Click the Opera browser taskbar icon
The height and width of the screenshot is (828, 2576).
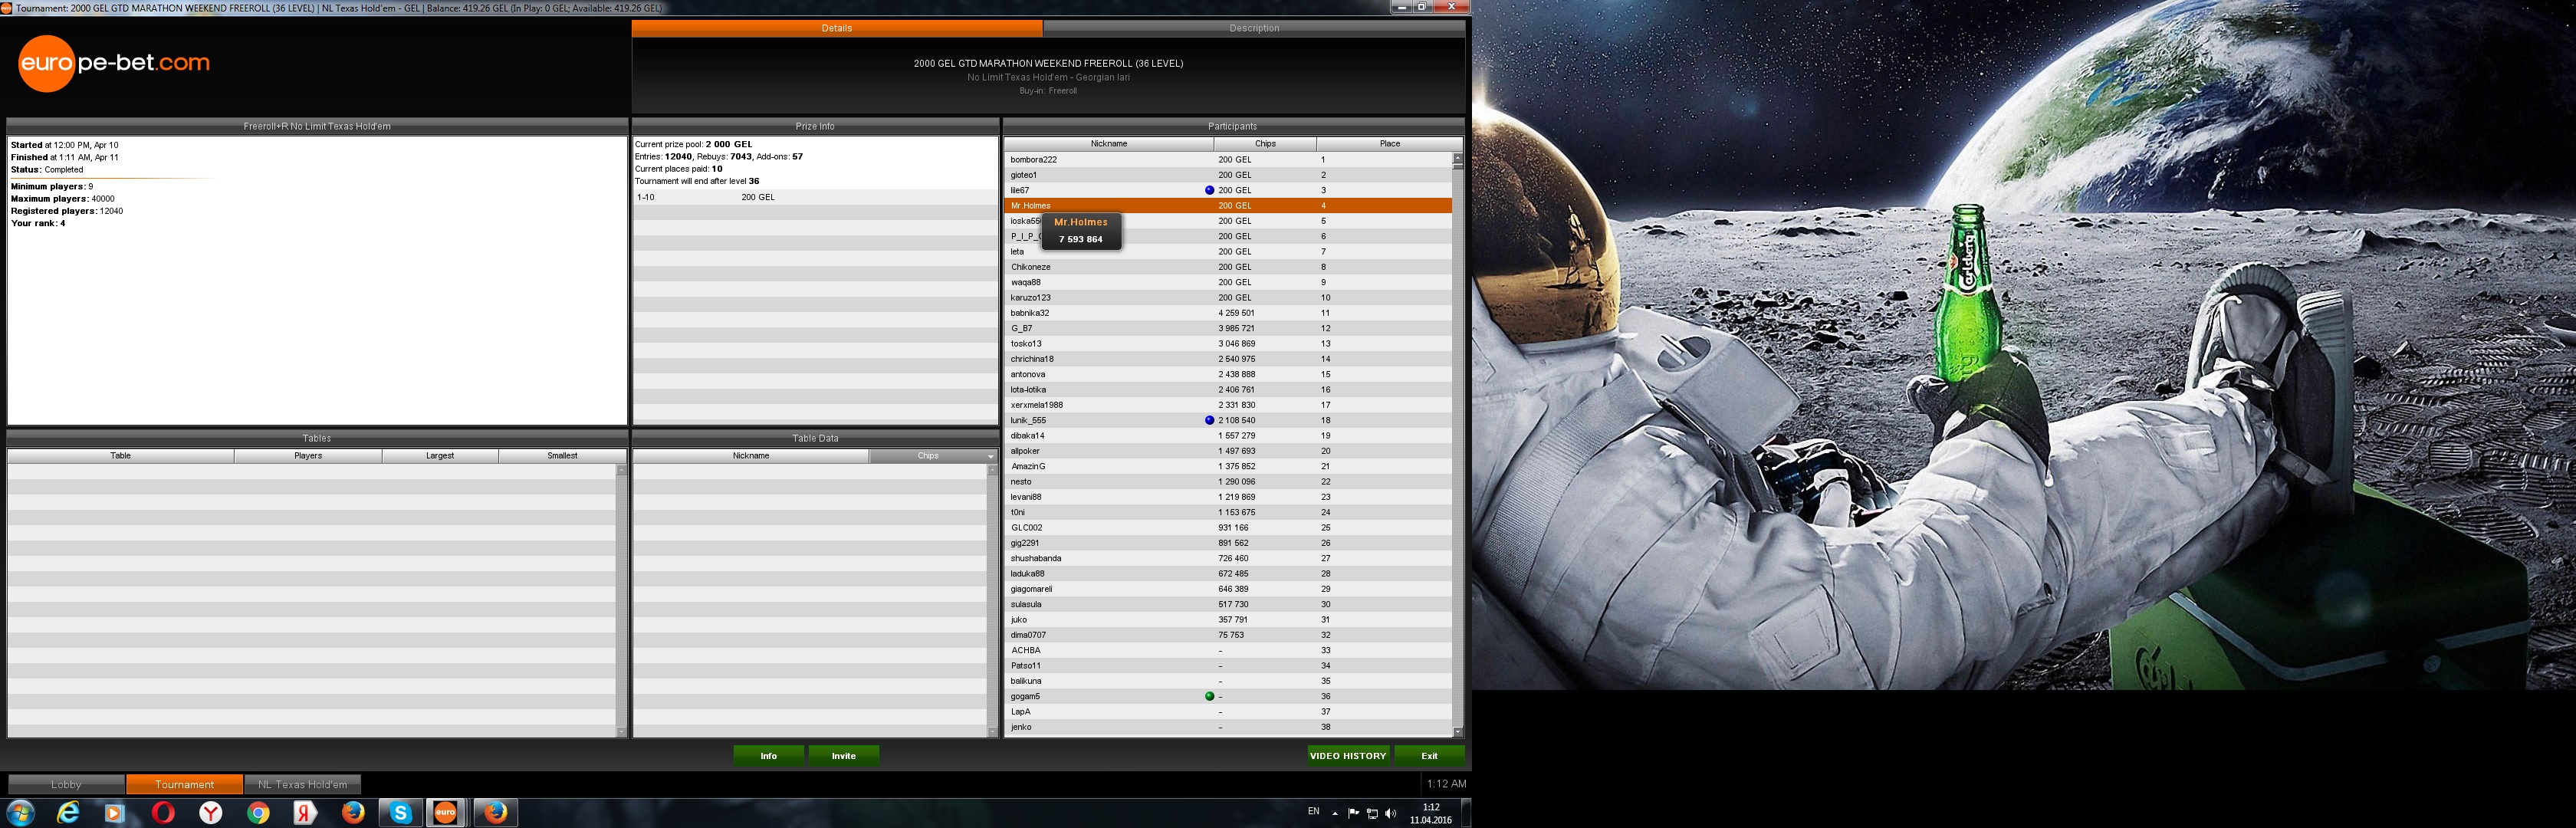163,812
